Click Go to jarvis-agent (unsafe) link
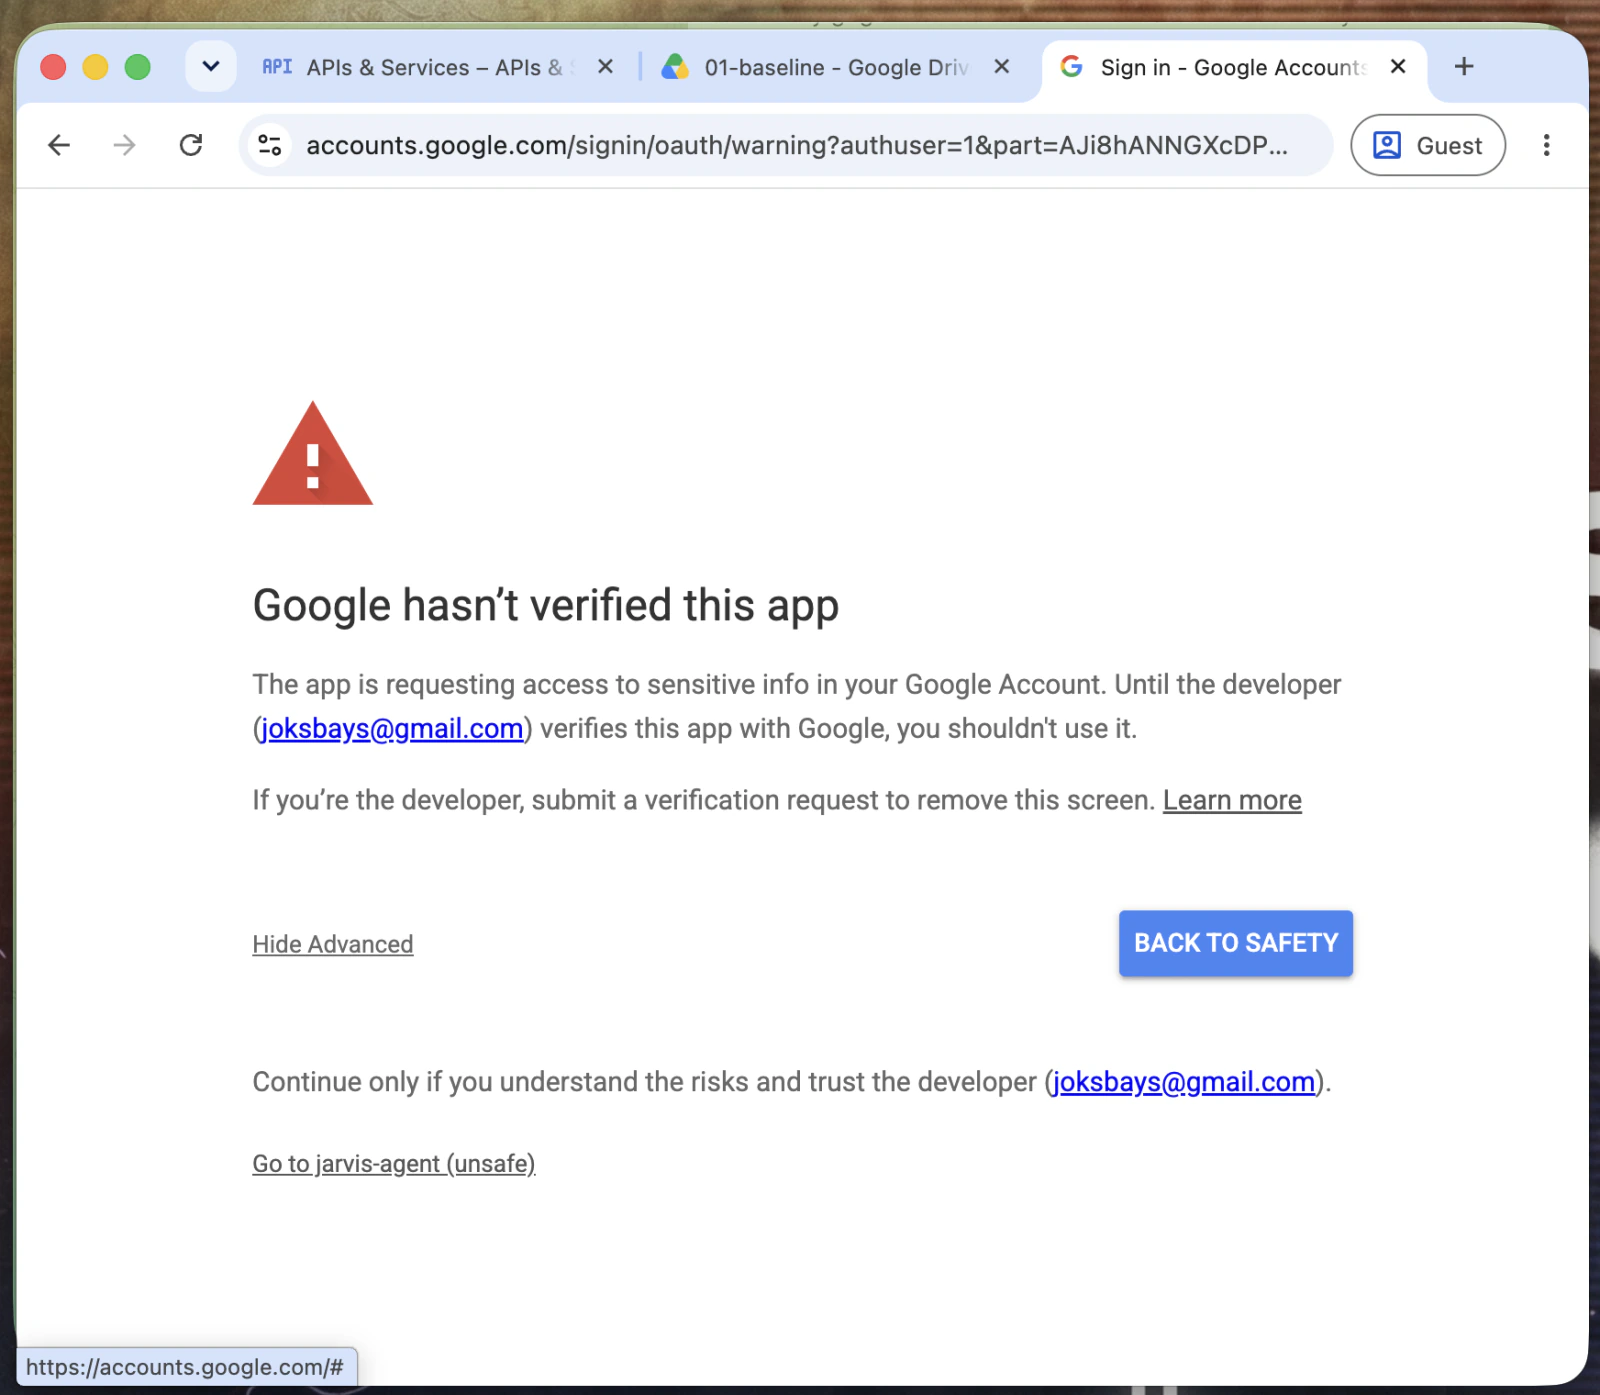The height and width of the screenshot is (1395, 1600). [394, 1164]
